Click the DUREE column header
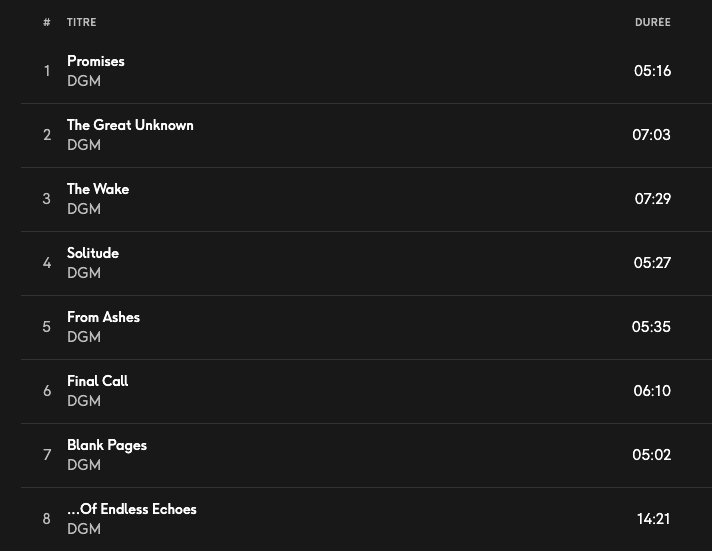 652,22
